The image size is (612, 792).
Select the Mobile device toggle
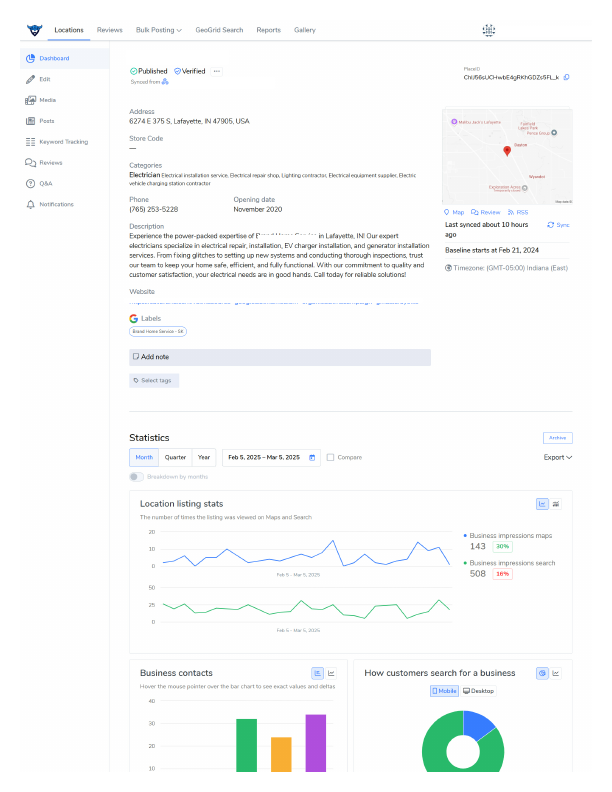(444, 691)
